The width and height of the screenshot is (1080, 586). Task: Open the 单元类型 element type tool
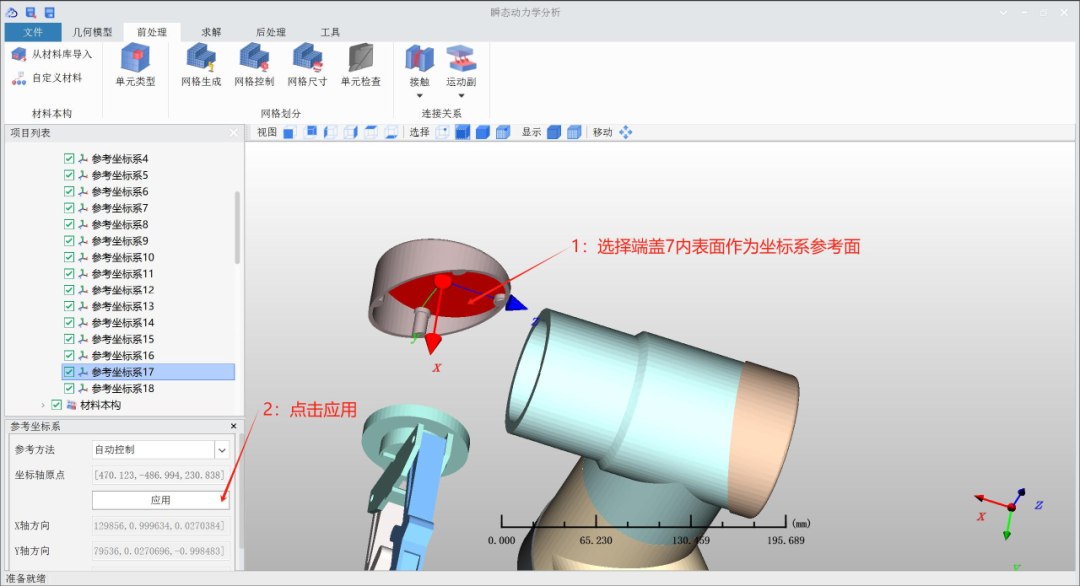click(x=136, y=65)
